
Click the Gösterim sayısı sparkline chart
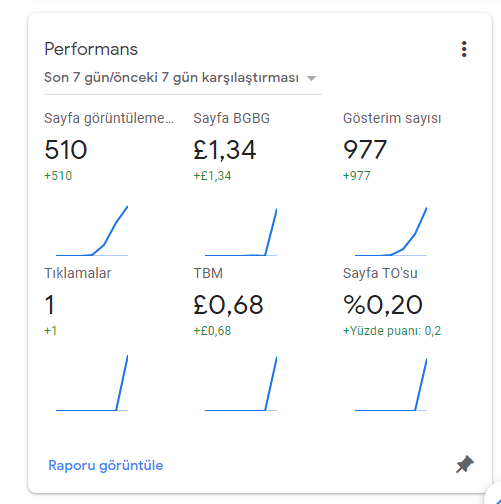(x=391, y=231)
